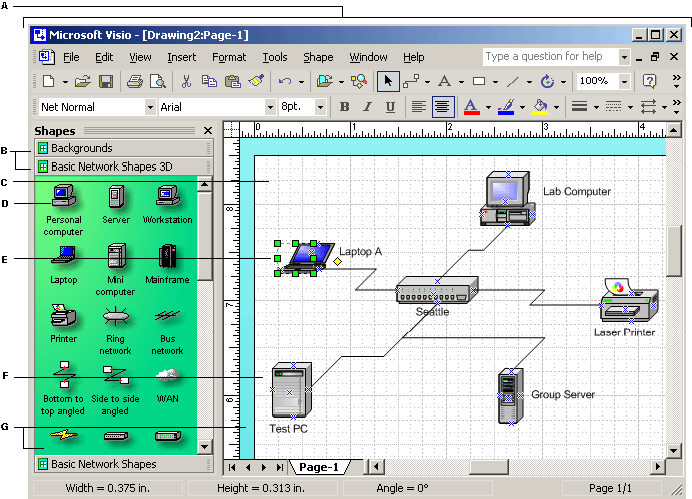Expand the Connector tool options arrow
This screenshot has width=692, height=499.
[427, 82]
